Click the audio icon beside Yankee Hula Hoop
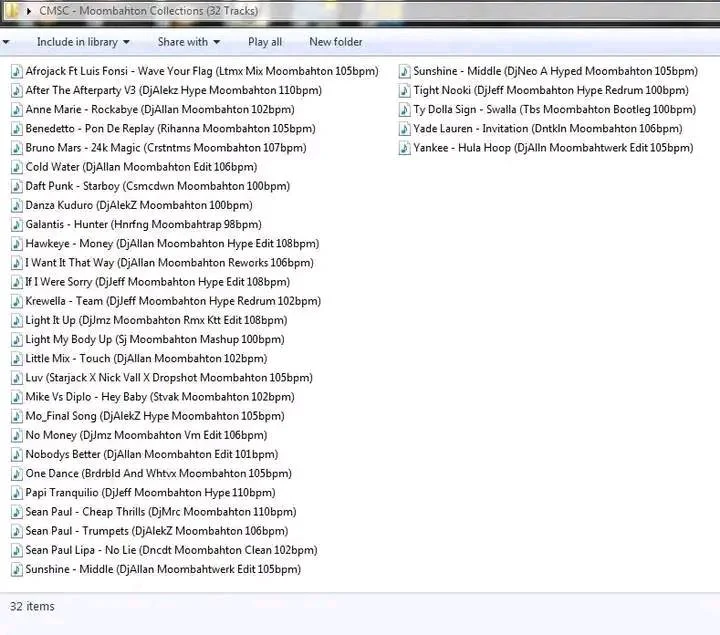 point(405,148)
